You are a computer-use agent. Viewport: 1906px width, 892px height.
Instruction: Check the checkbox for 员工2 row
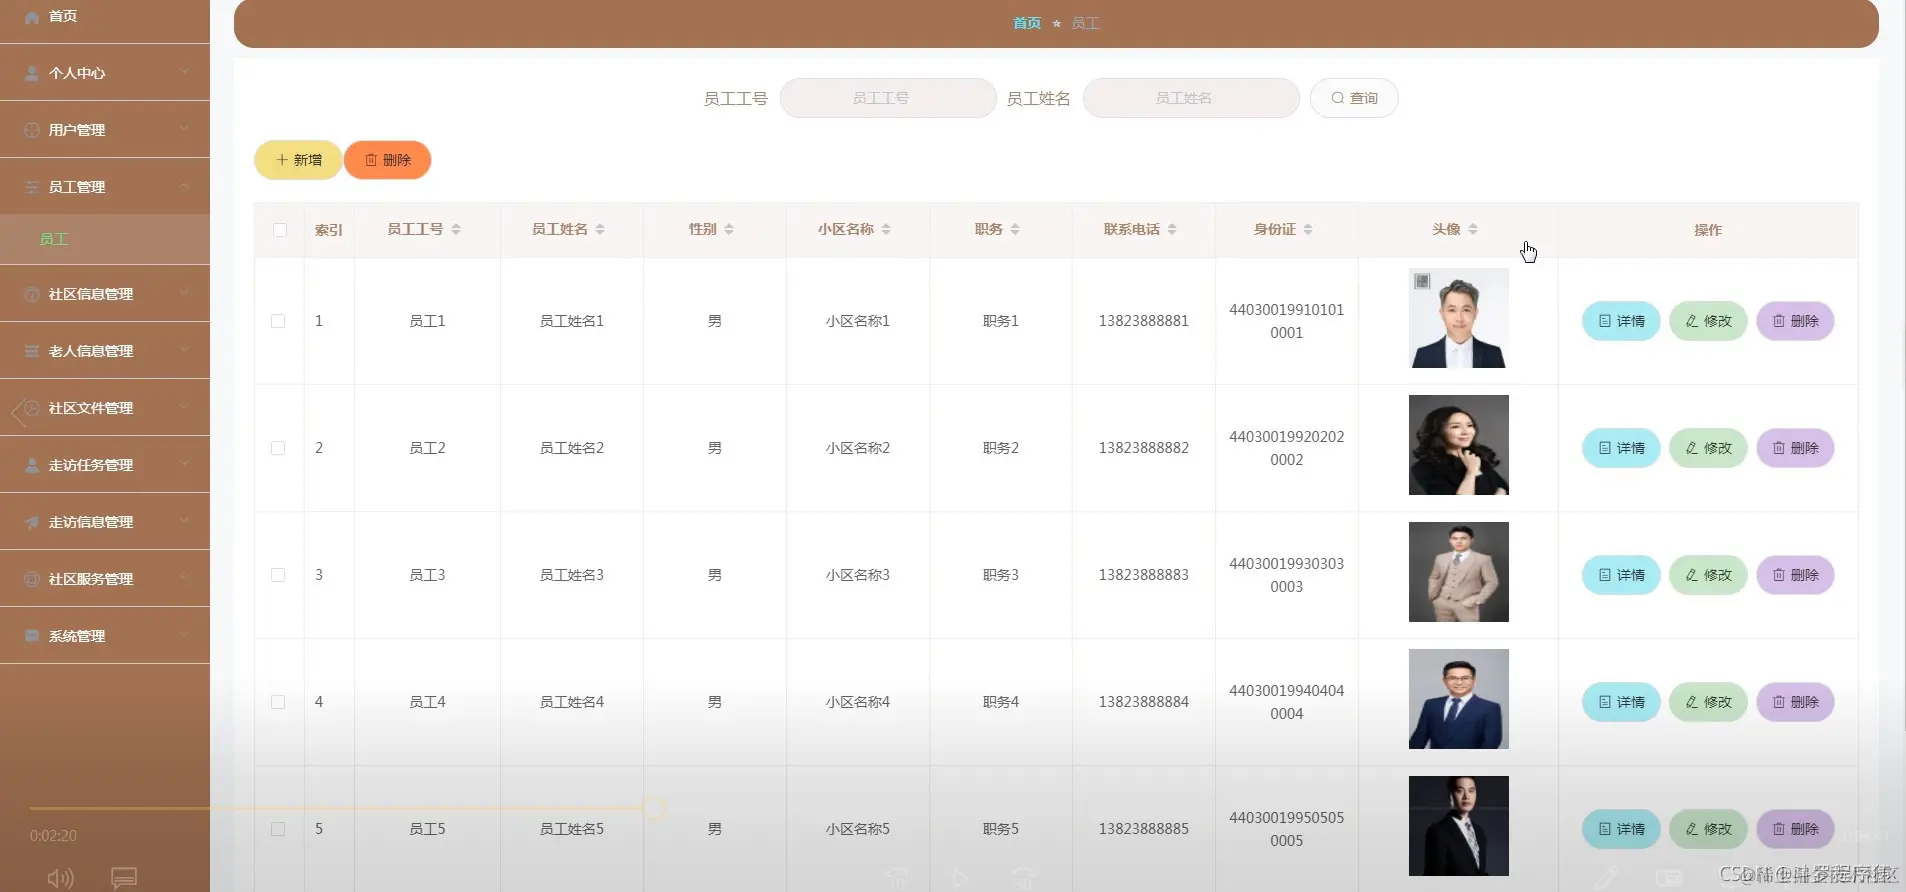278,448
